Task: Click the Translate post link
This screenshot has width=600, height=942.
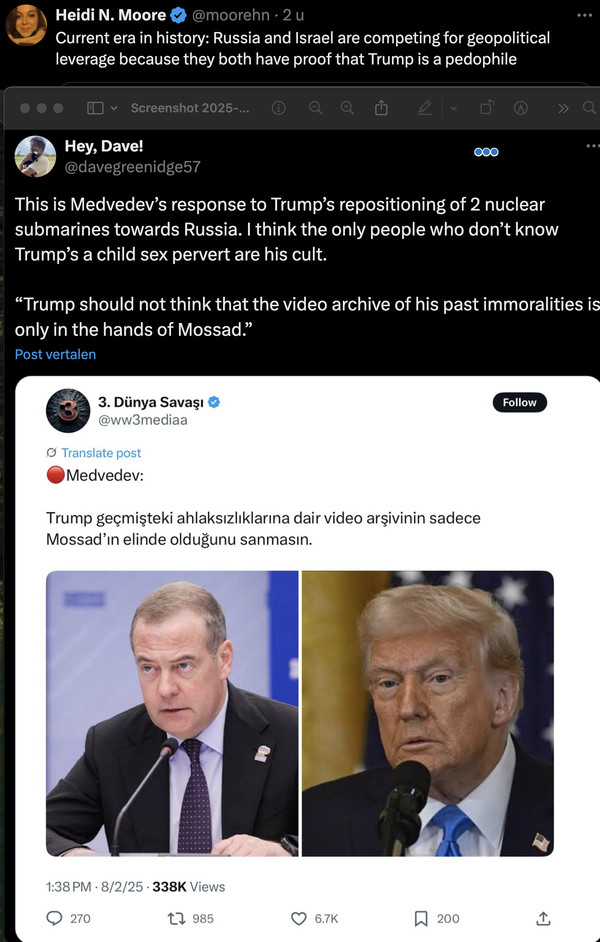Action: click(x=101, y=453)
